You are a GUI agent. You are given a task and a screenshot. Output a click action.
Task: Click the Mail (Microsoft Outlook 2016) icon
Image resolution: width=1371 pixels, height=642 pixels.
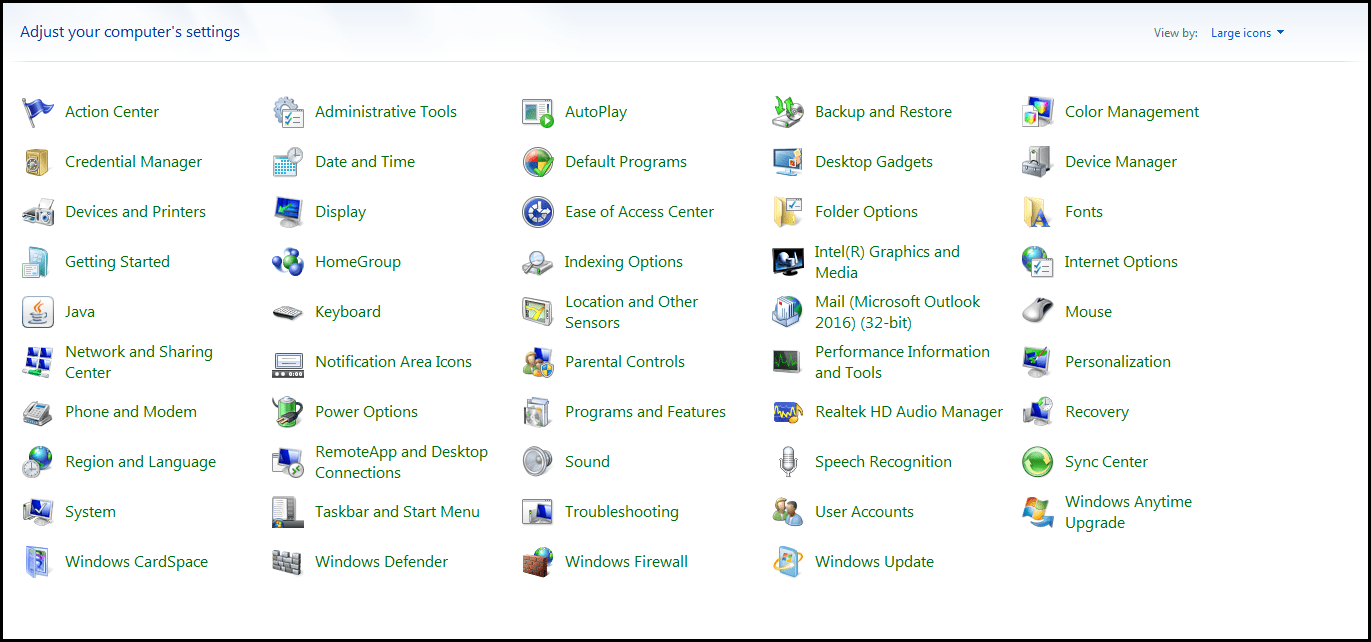pyautogui.click(x=788, y=312)
